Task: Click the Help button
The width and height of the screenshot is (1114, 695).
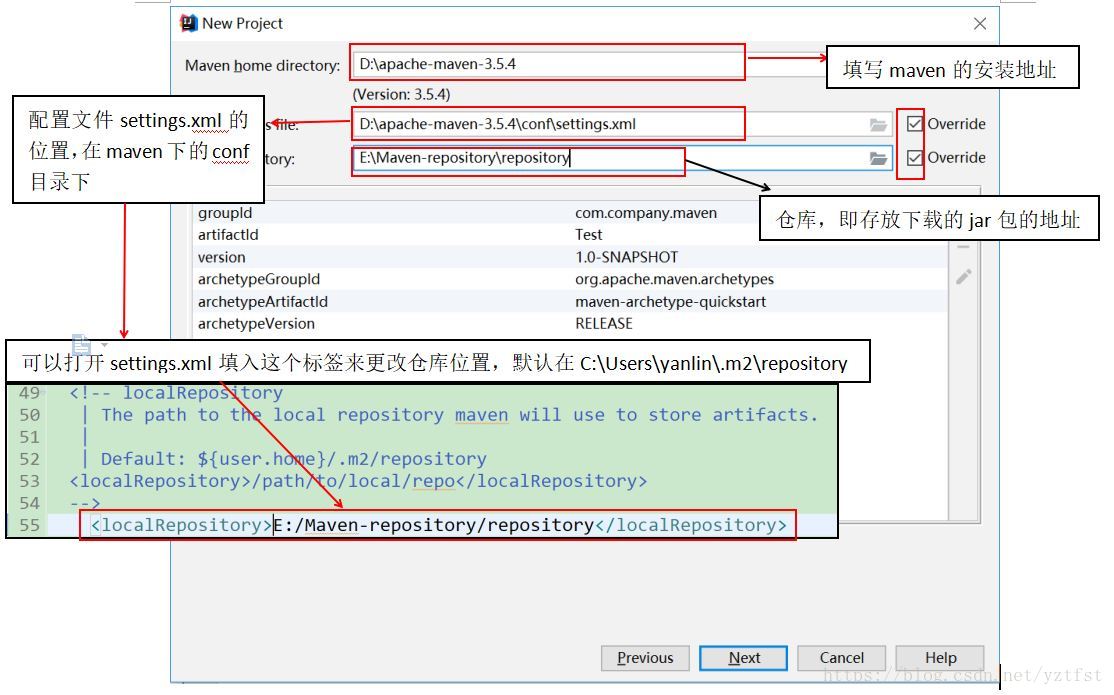Action: [x=941, y=658]
